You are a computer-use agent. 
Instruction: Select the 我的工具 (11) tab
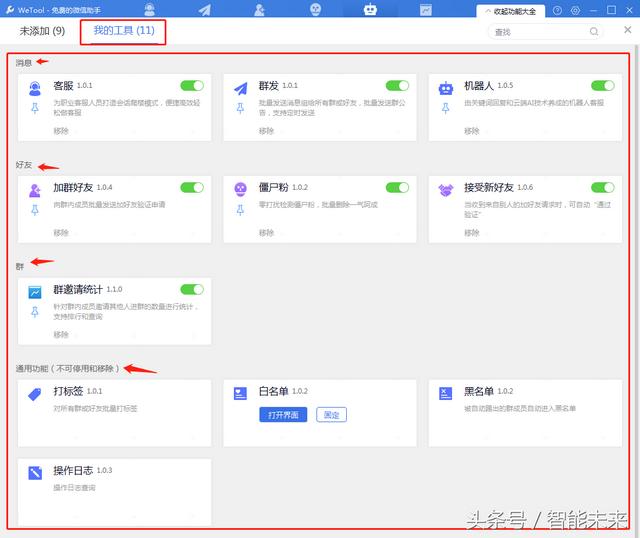(124, 31)
